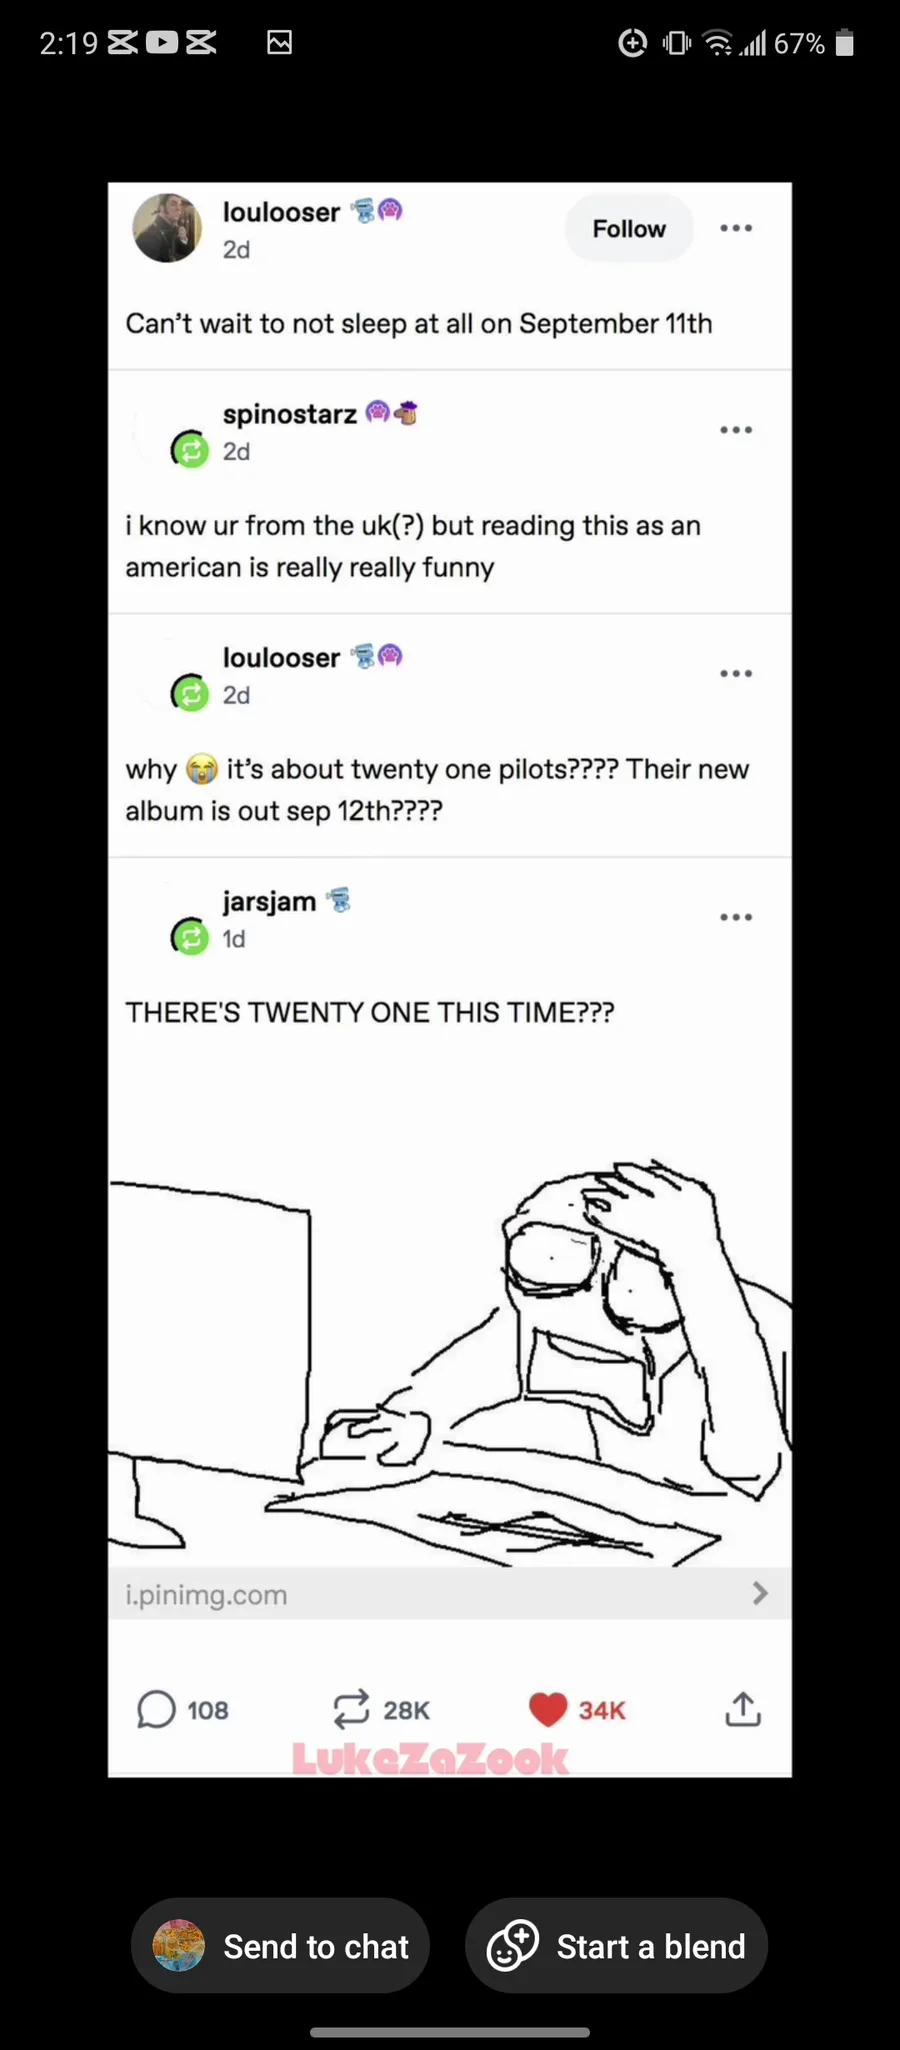Tap the jarsjam username
Image resolution: width=900 pixels, height=2050 pixels.
269,901
